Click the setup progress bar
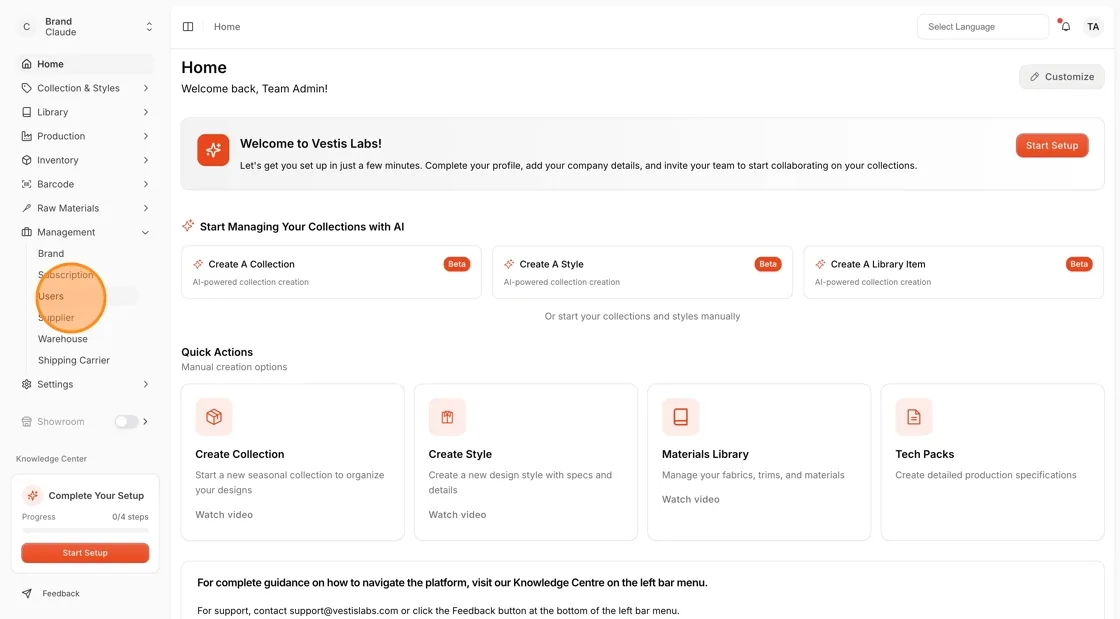 85,530
